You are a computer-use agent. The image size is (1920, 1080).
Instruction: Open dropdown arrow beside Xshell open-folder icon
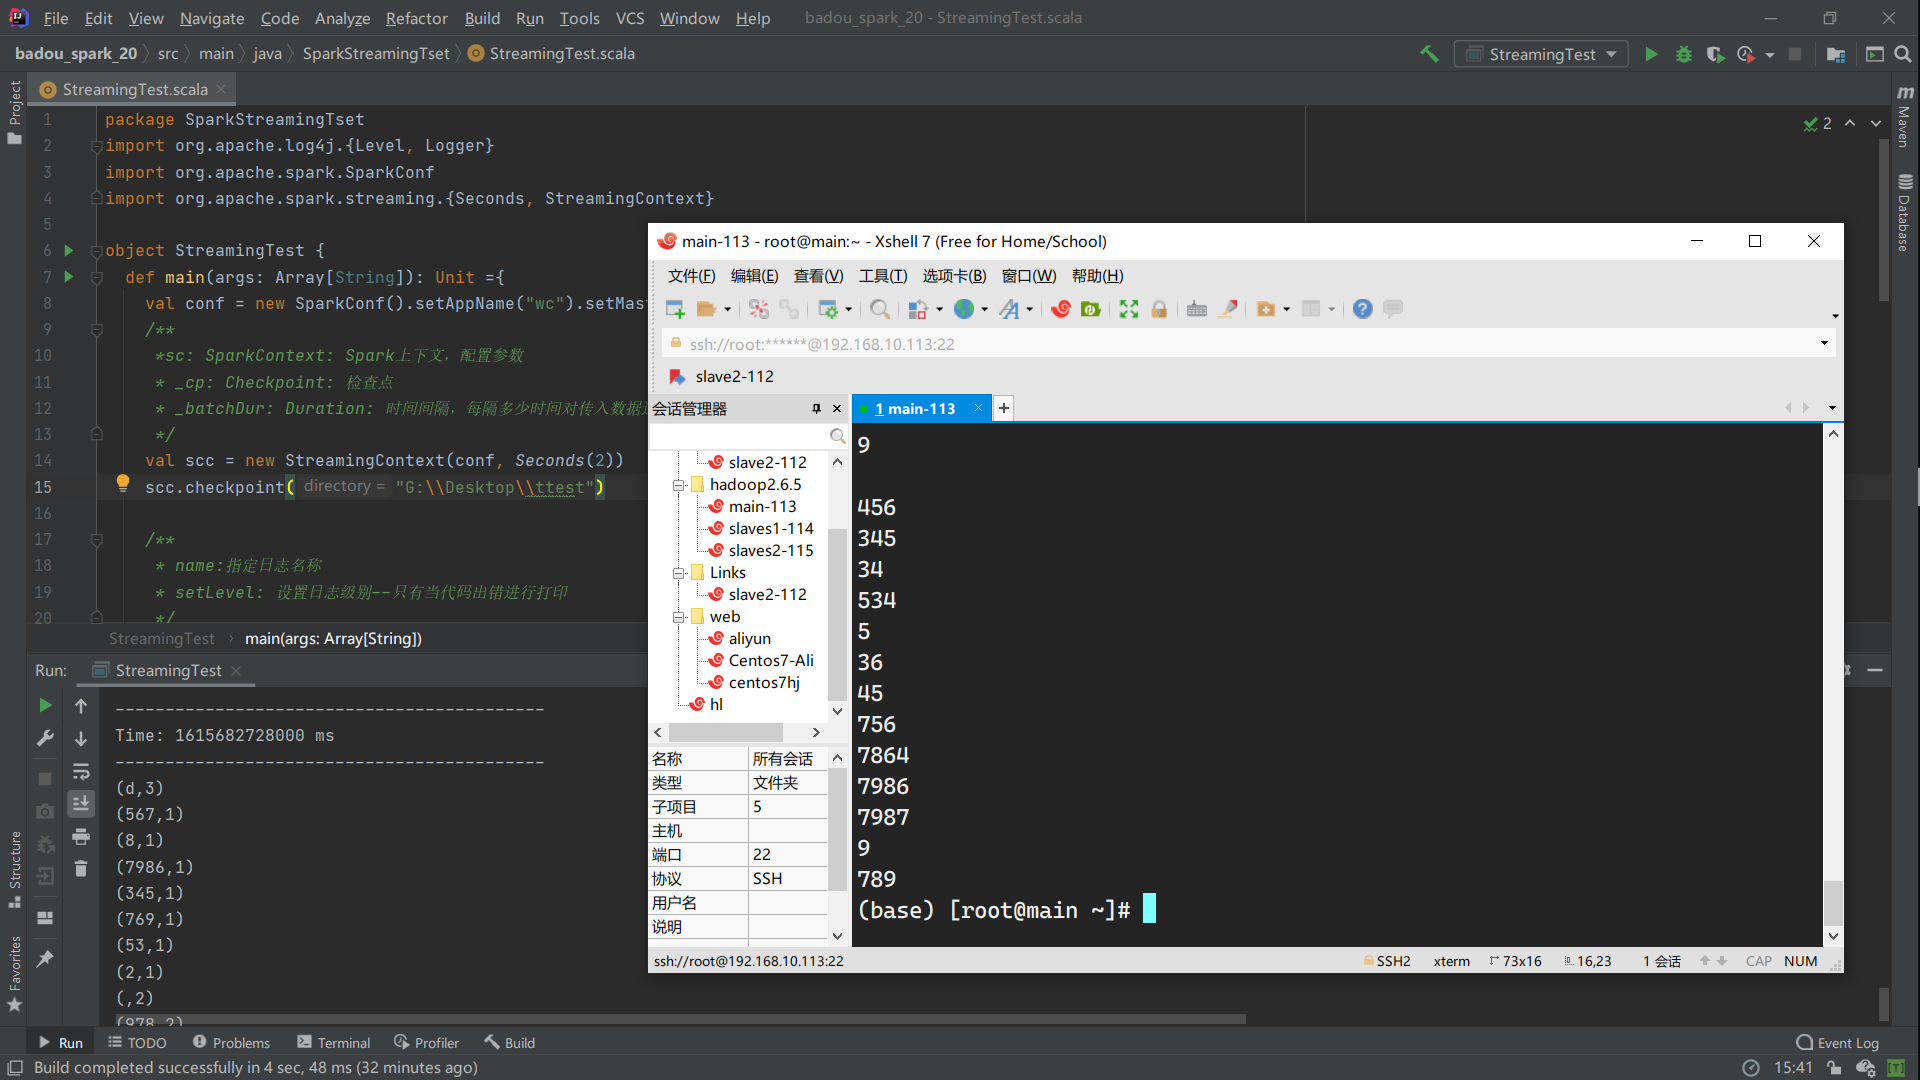click(727, 310)
